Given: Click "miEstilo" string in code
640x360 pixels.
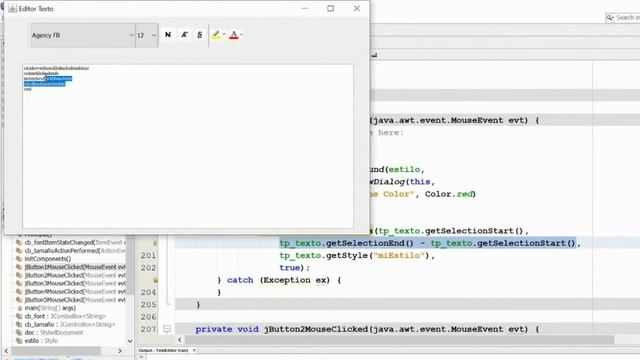Looking at the screenshot, I should [400, 256].
